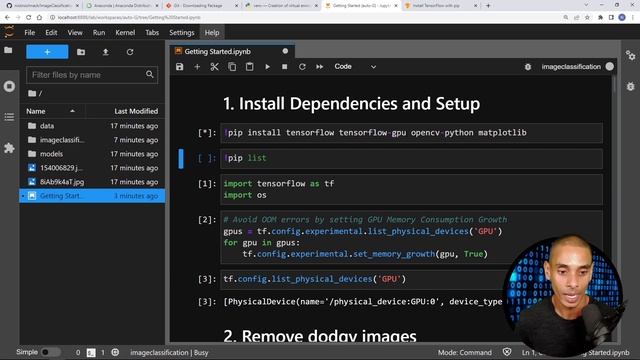This screenshot has height=360, width=640.
Task: Click the status bar shield trust icon
Action: coord(507,352)
